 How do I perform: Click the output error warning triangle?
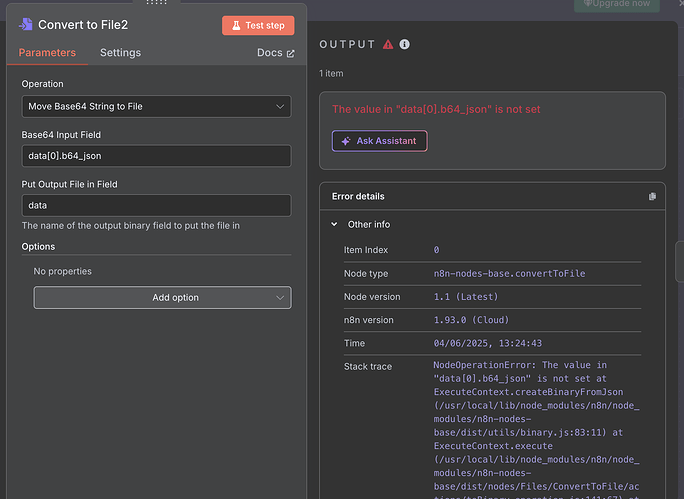(388, 44)
